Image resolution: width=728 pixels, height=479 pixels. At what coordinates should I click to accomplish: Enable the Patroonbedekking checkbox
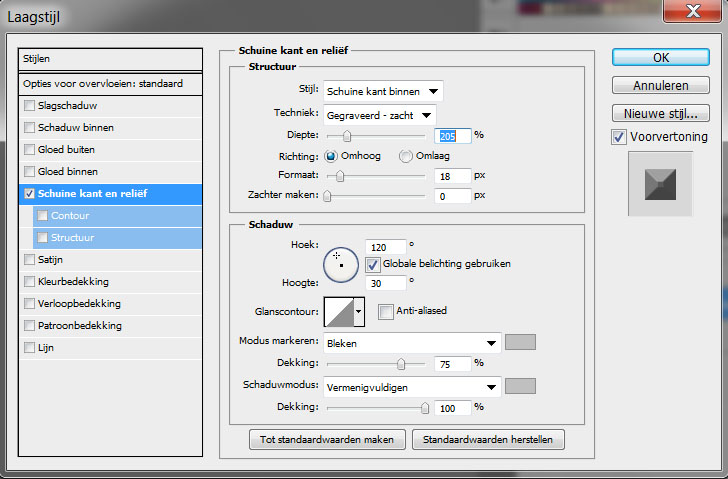click(29, 325)
